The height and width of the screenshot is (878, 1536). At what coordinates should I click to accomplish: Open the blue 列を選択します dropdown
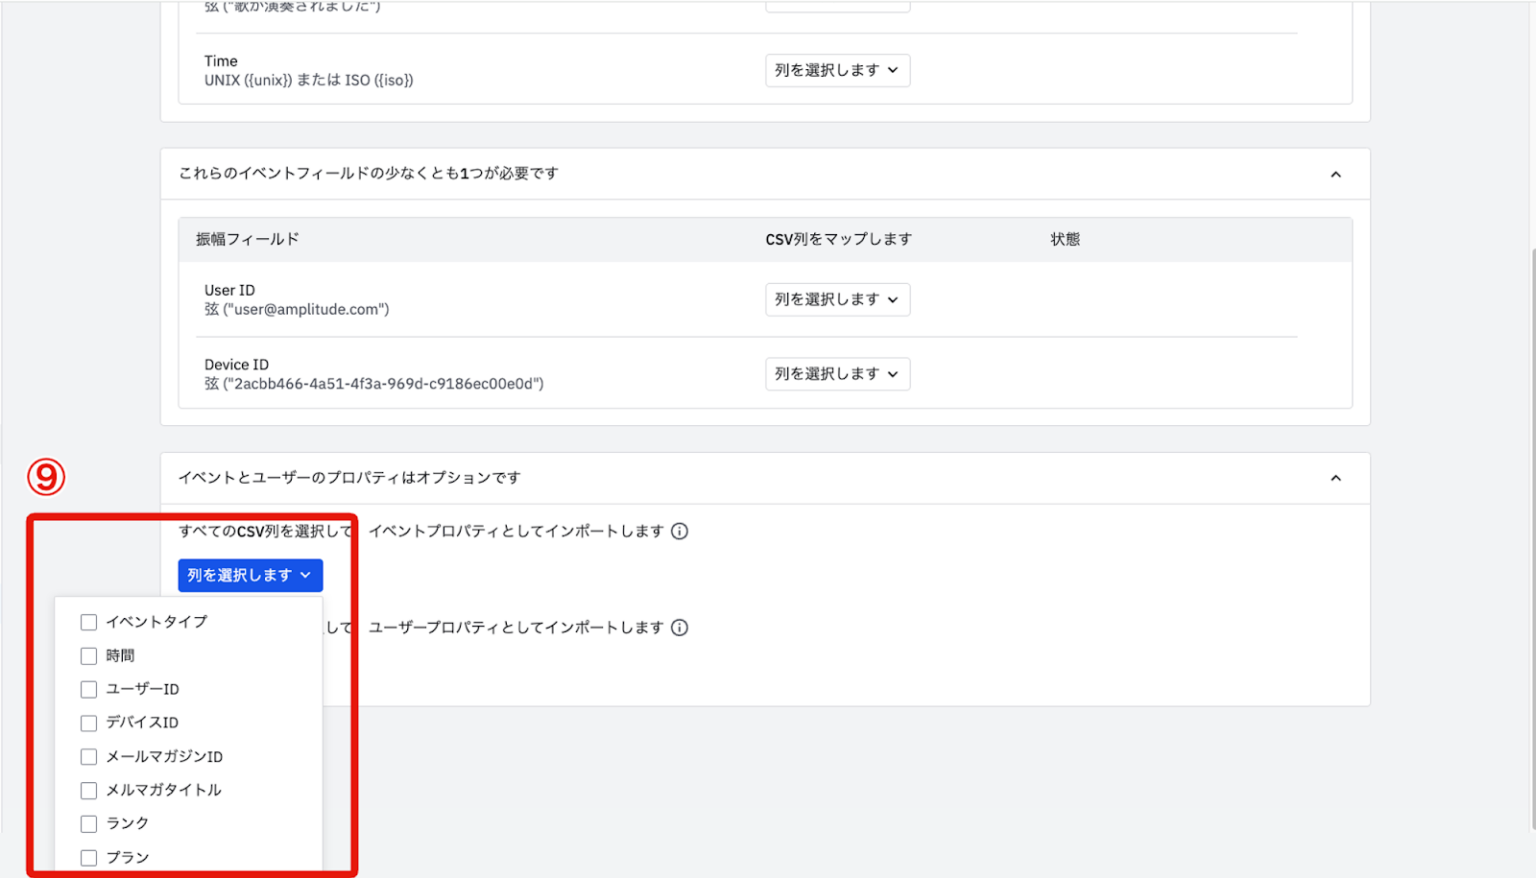250,575
